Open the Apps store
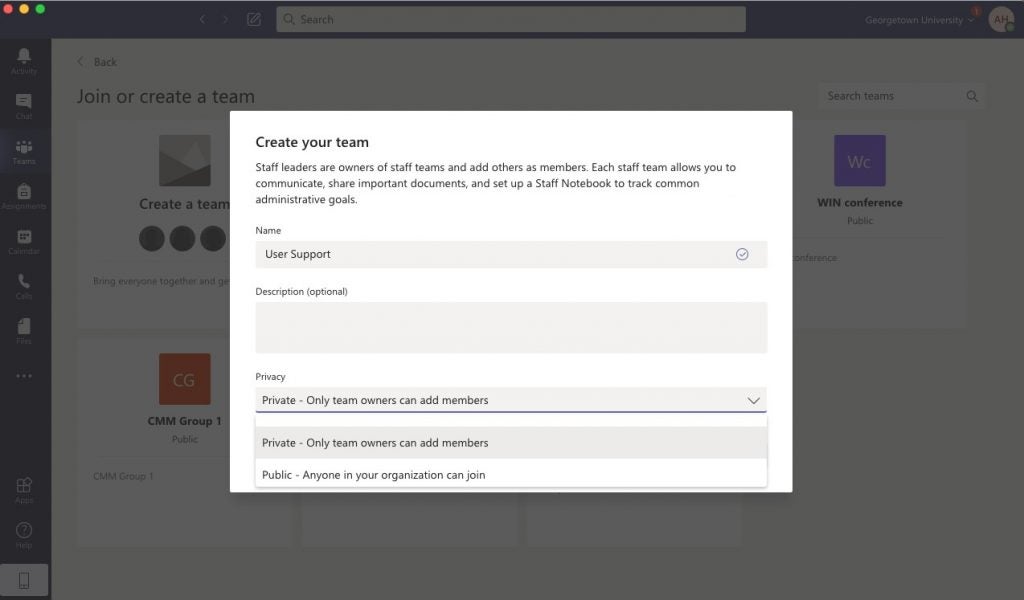Viewport: 1024px width, 600px height. [x=24, y=487]
